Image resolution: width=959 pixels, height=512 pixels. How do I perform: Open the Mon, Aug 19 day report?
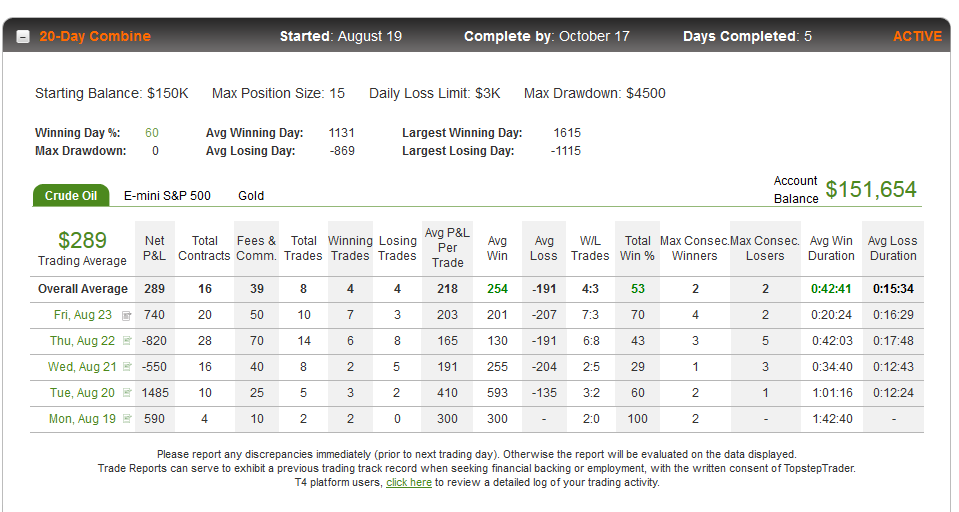(82, 419)
